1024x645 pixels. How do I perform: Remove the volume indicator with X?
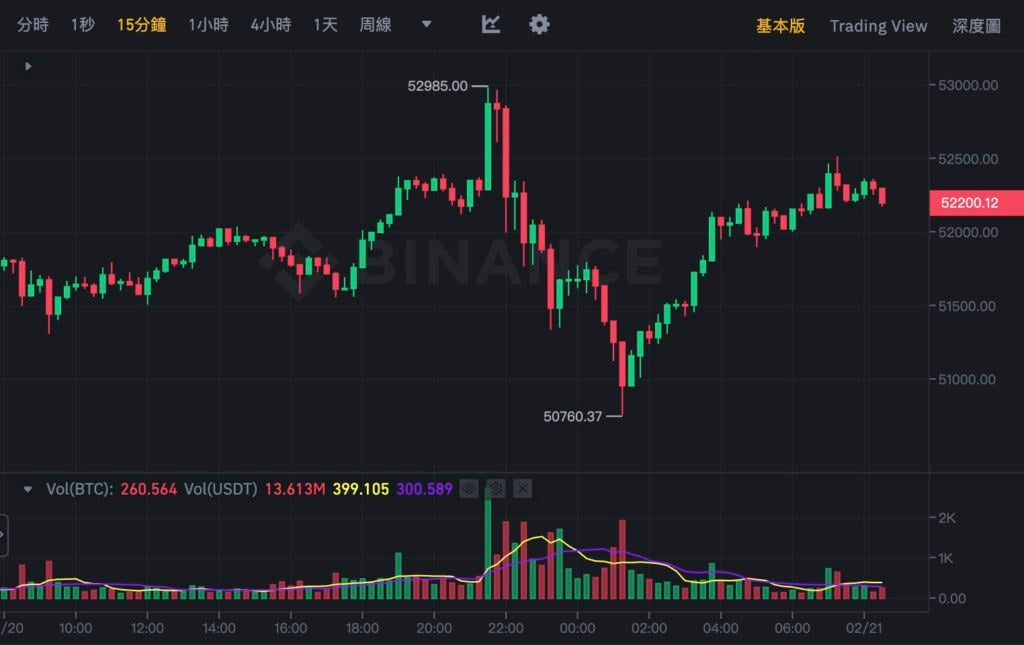click(522, 488)
